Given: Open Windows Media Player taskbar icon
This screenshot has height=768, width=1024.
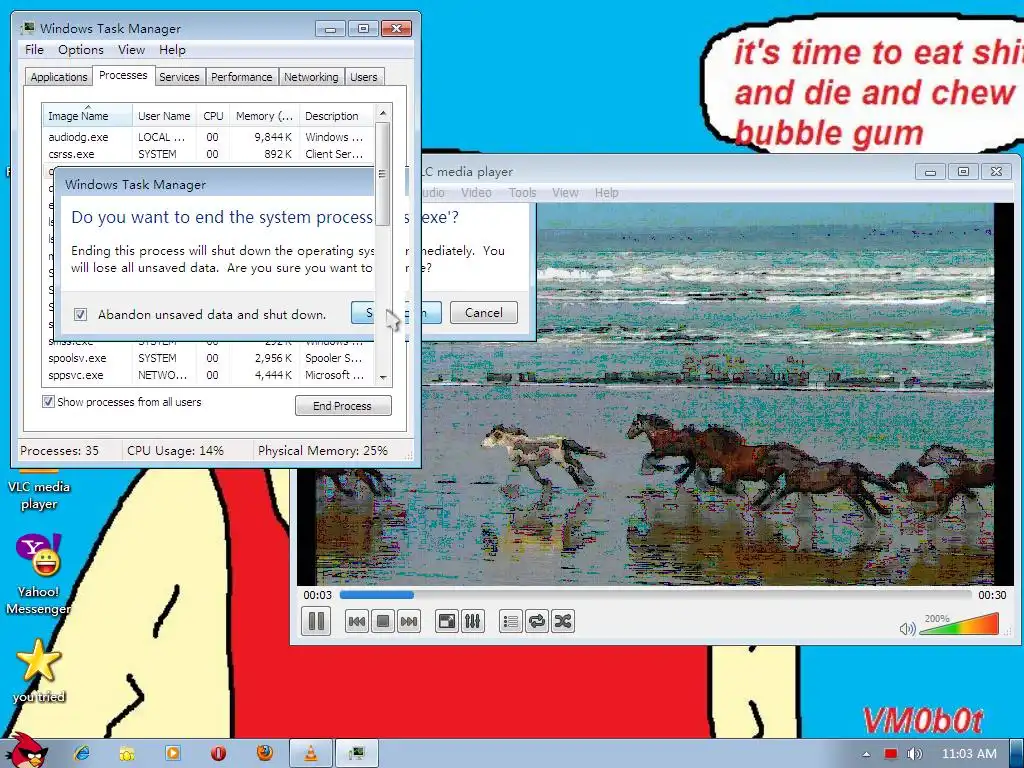Looking at the screenshot, I should pos(172,753).
